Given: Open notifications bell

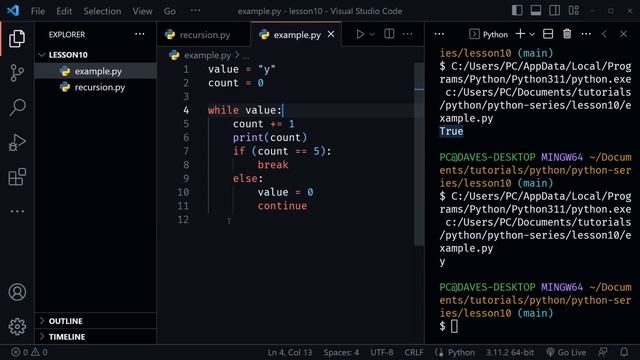Looking at the screenshot, I should pos(624,352).
